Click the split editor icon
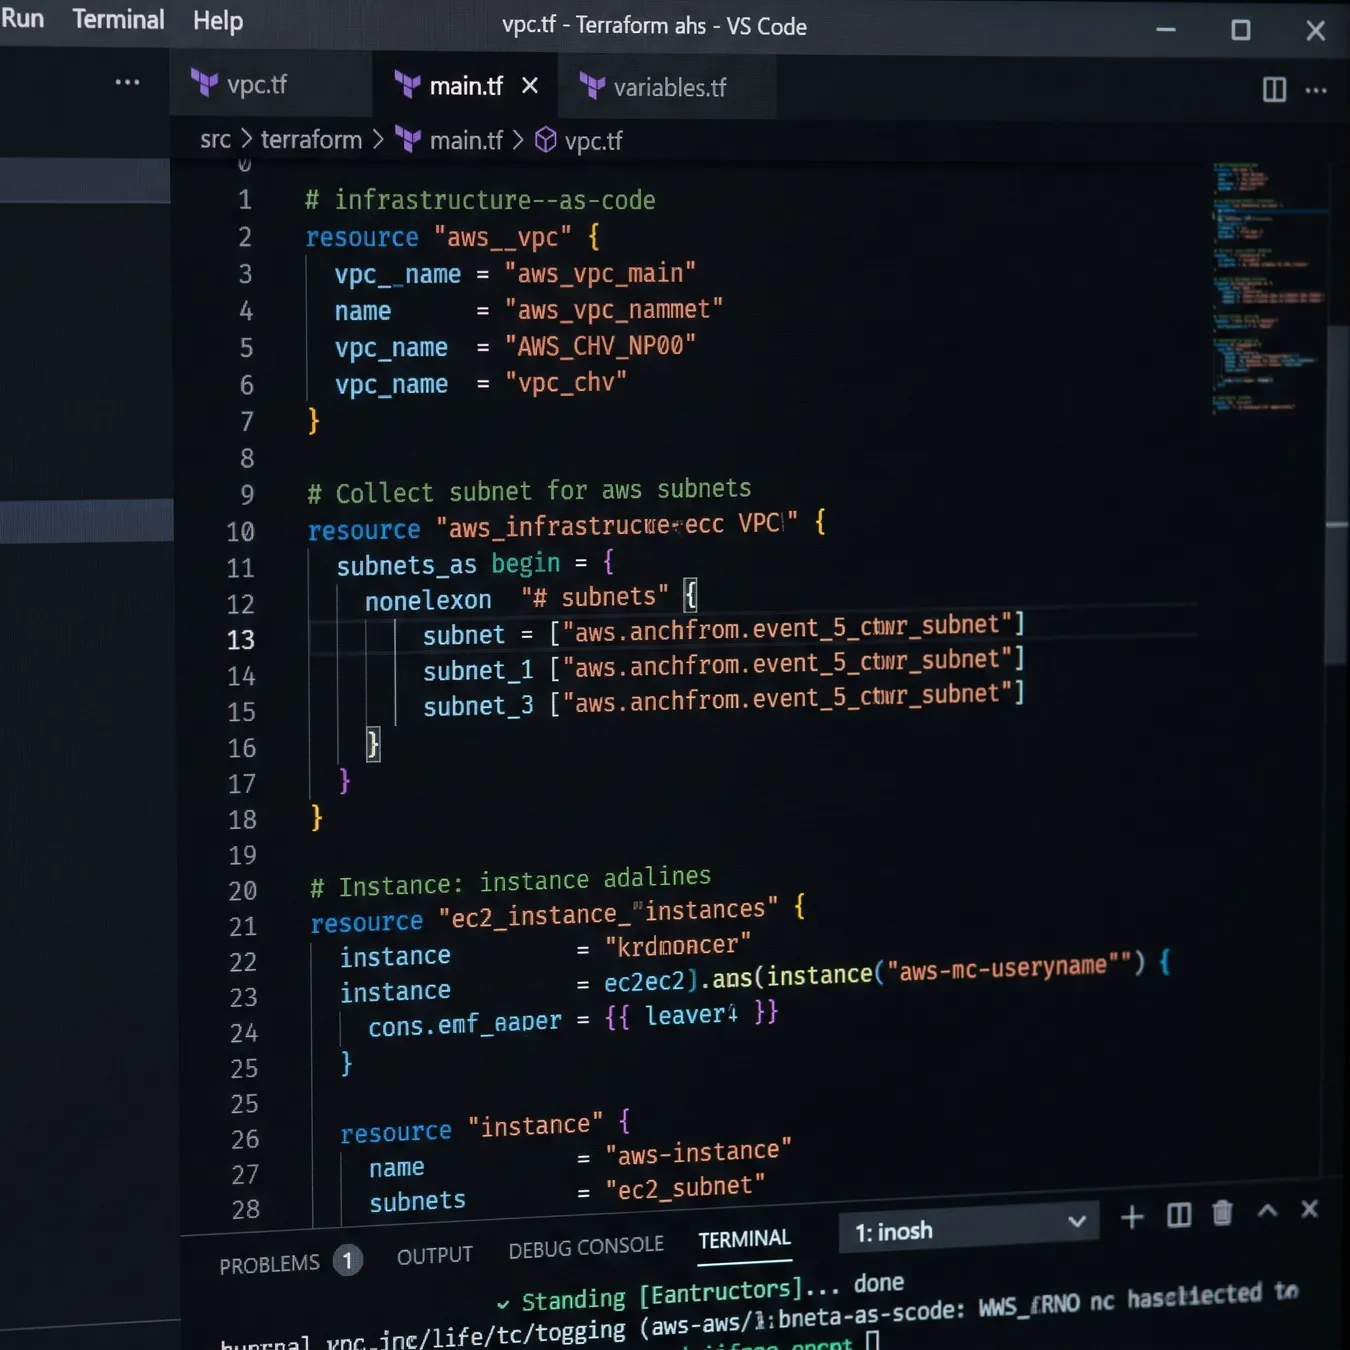The image size is (1350, 1350). click(1274, 90)
